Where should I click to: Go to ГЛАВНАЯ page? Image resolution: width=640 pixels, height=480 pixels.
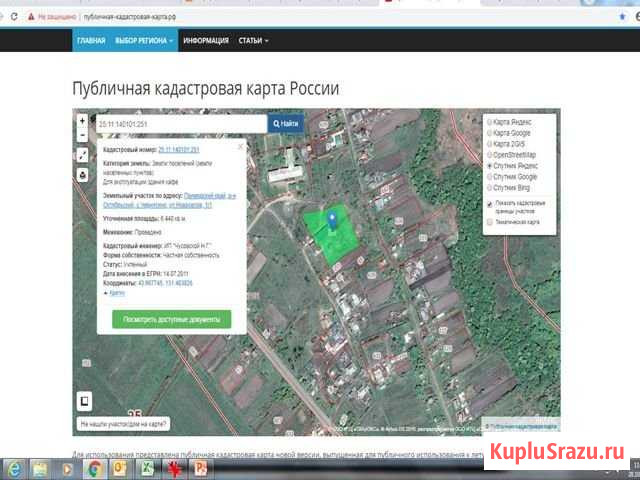(91, 41)
